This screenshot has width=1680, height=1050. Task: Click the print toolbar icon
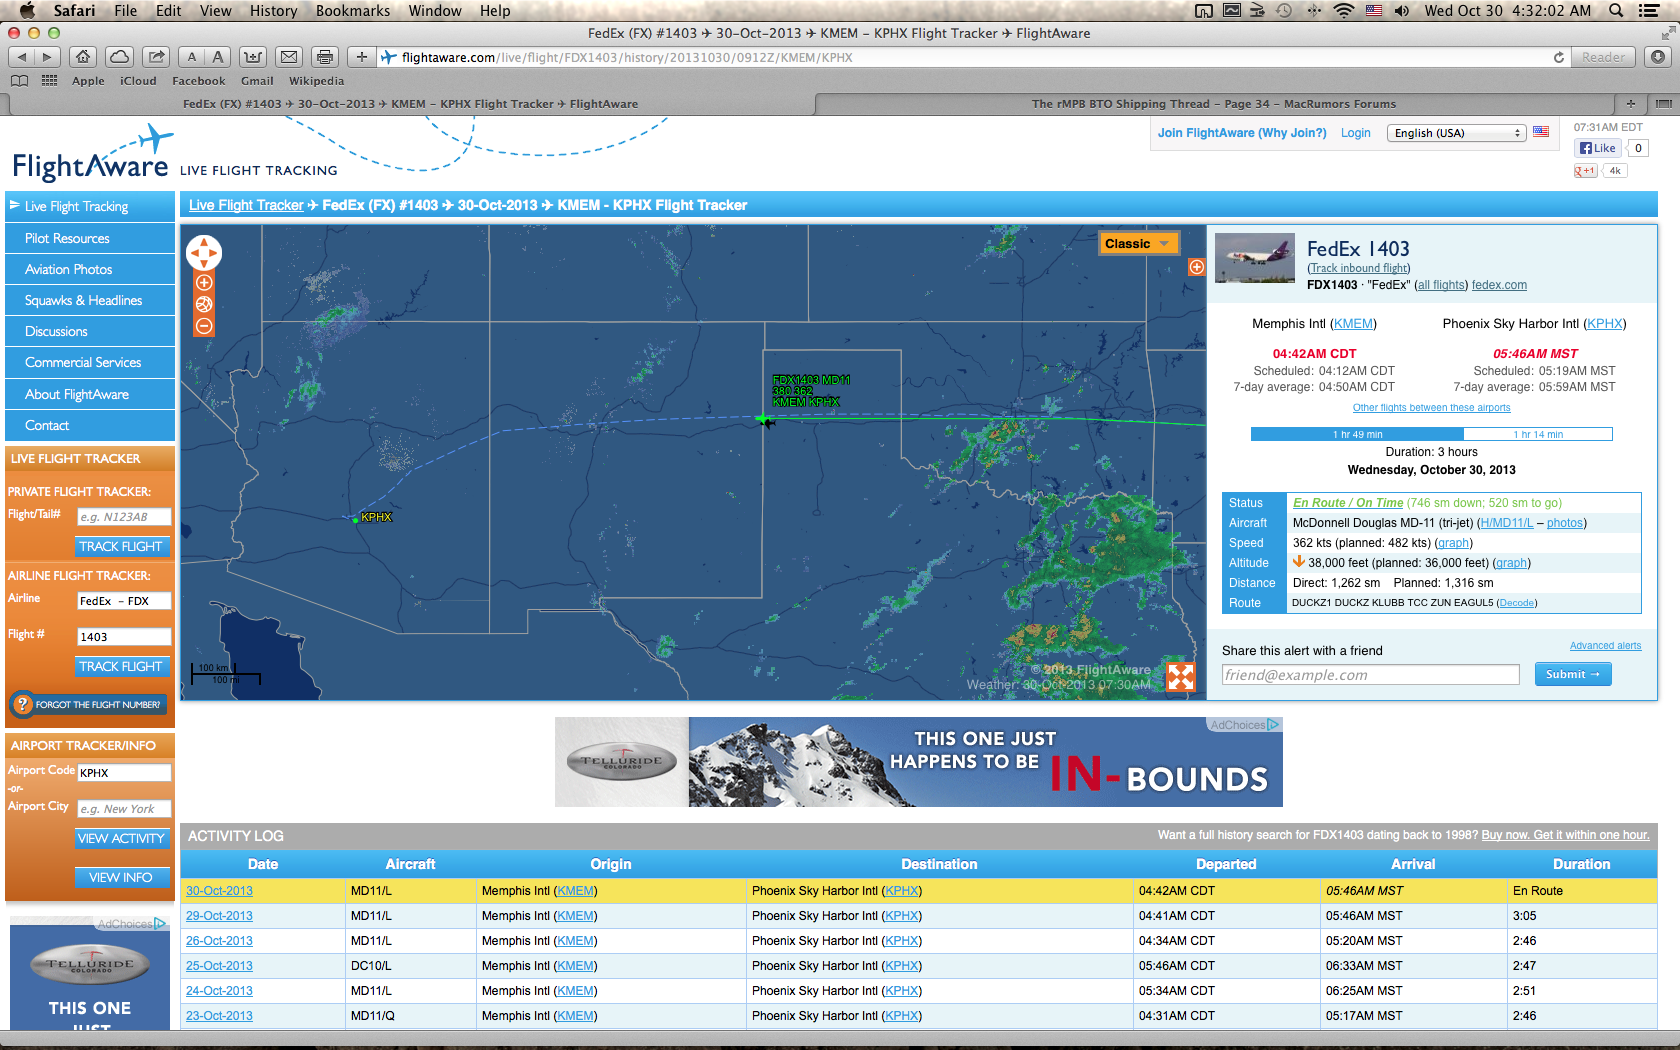(x=324, y=57)
